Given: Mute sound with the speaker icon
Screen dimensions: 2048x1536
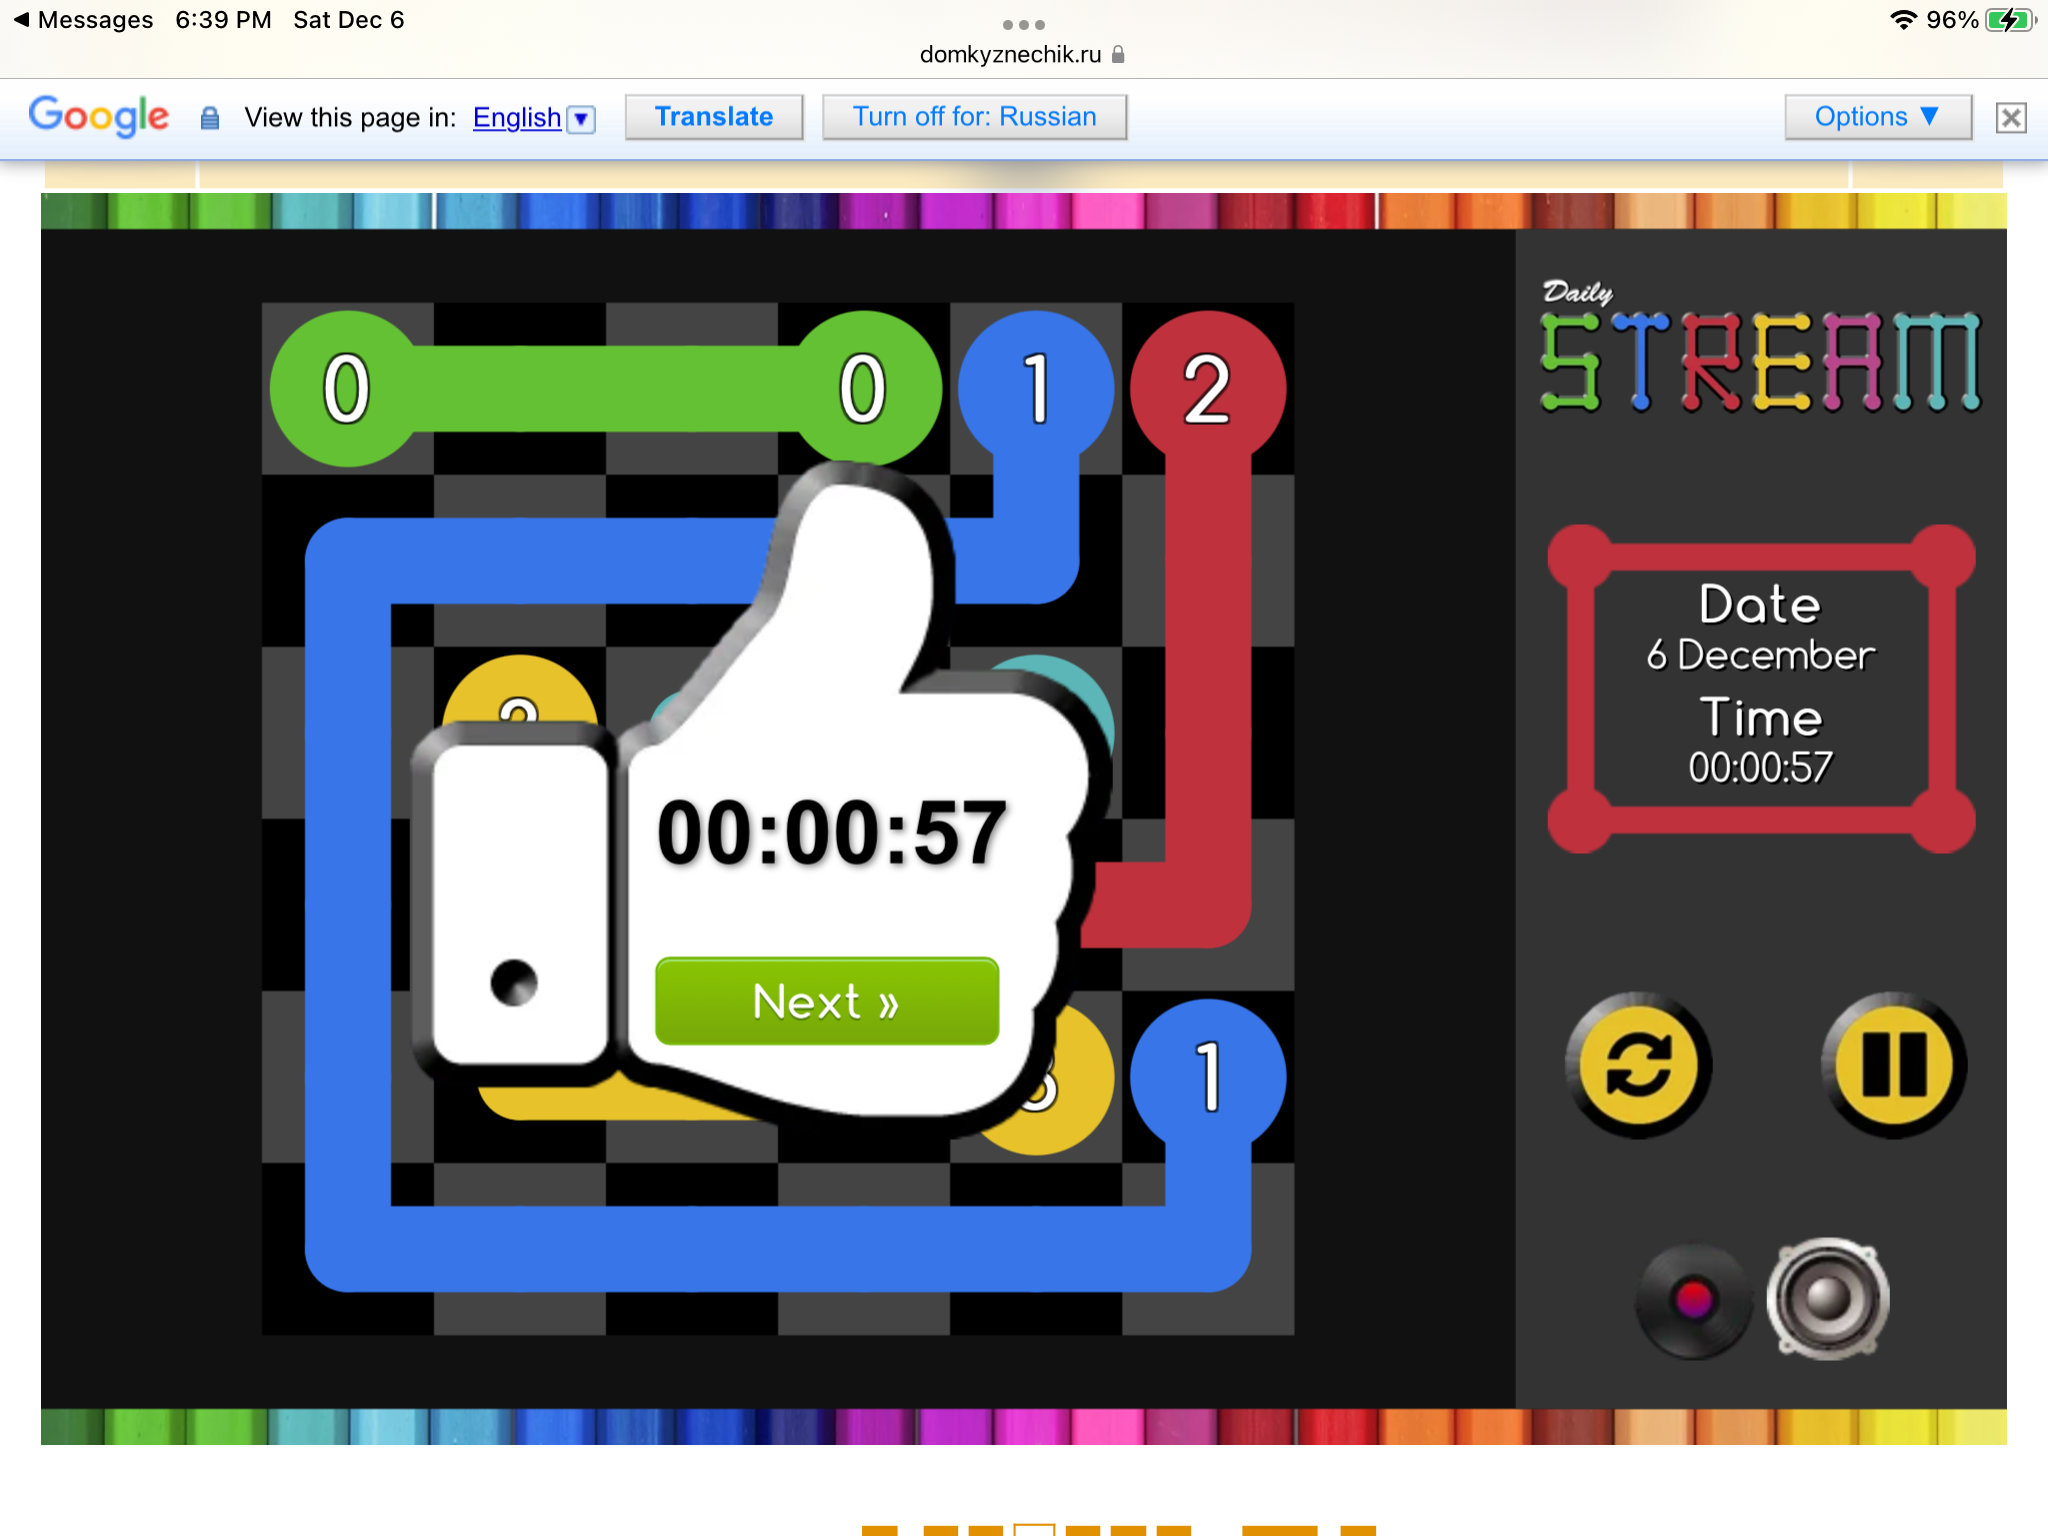Looking at the screenshot, I should coord(1828,1298).
